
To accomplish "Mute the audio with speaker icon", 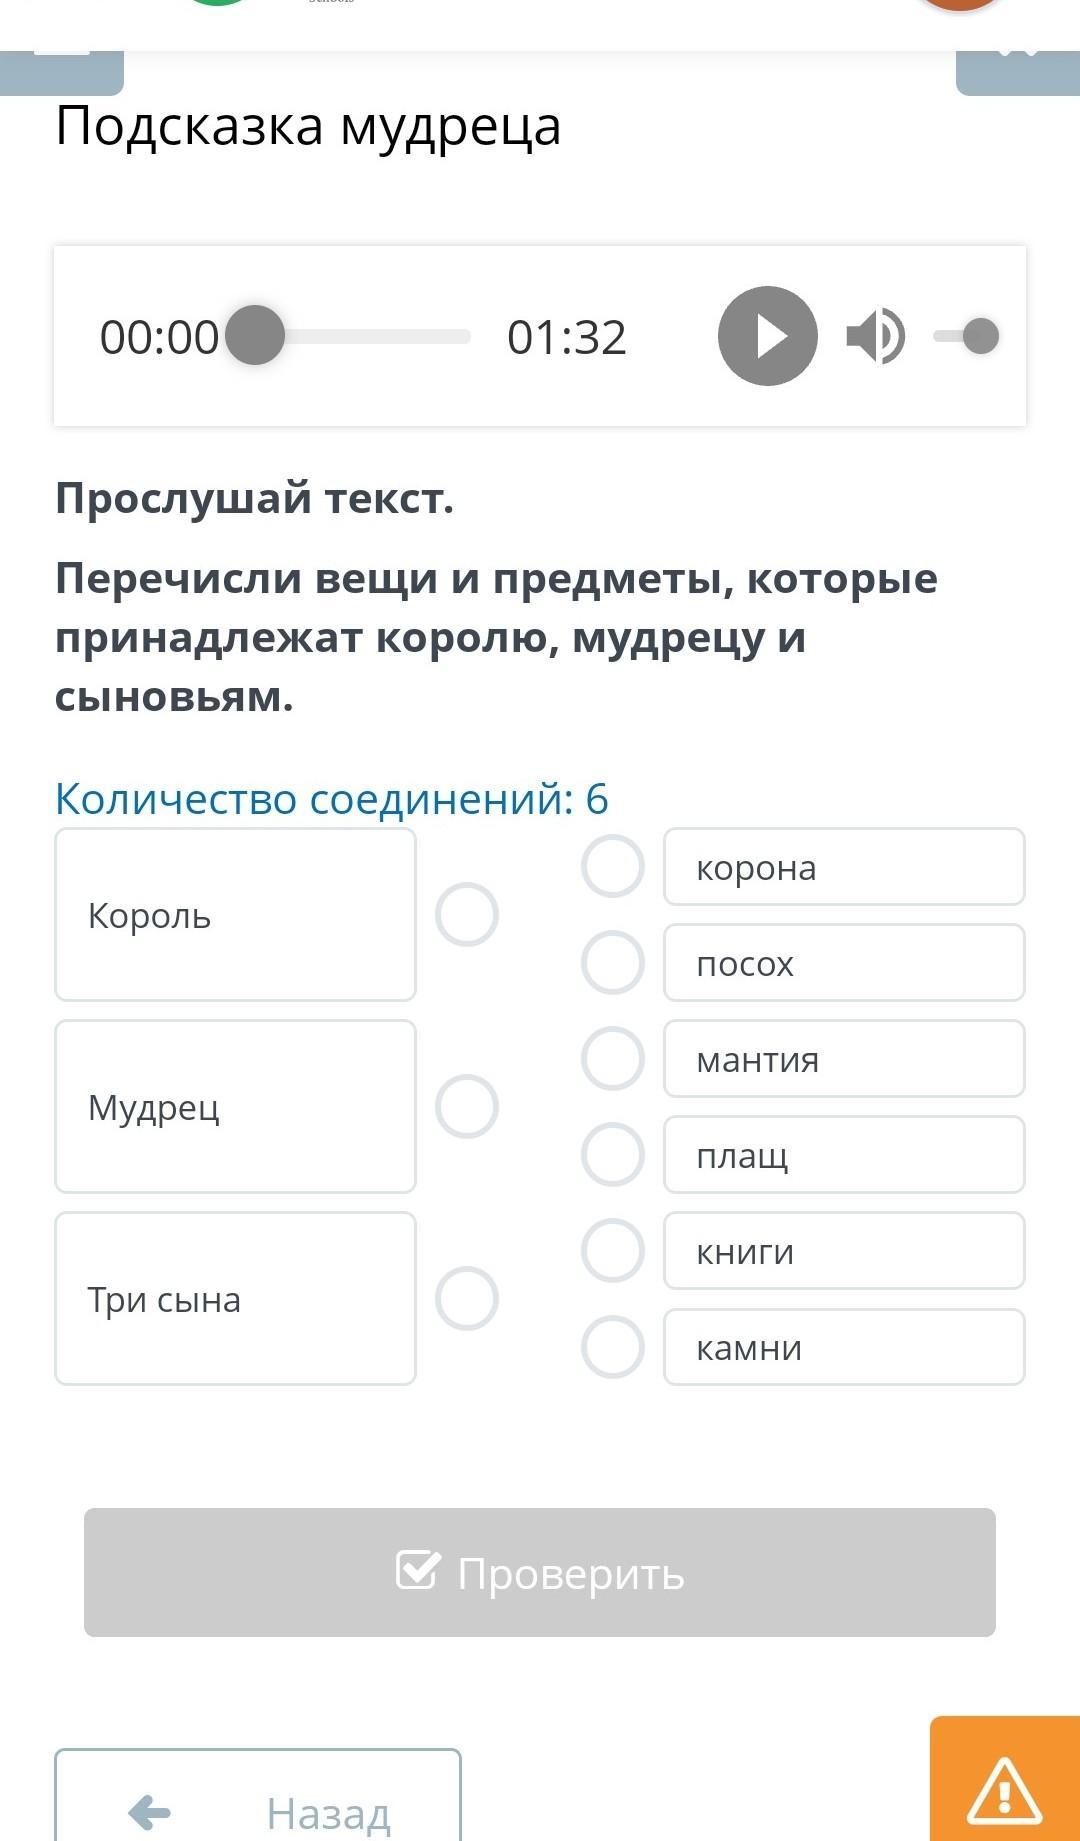I will (875, 336).
